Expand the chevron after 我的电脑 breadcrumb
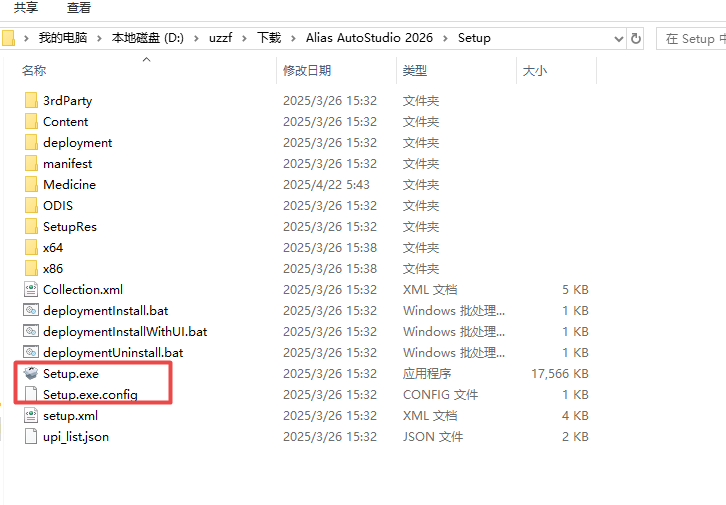The height and width of the screenshot is (505, 726). (98, 38)
